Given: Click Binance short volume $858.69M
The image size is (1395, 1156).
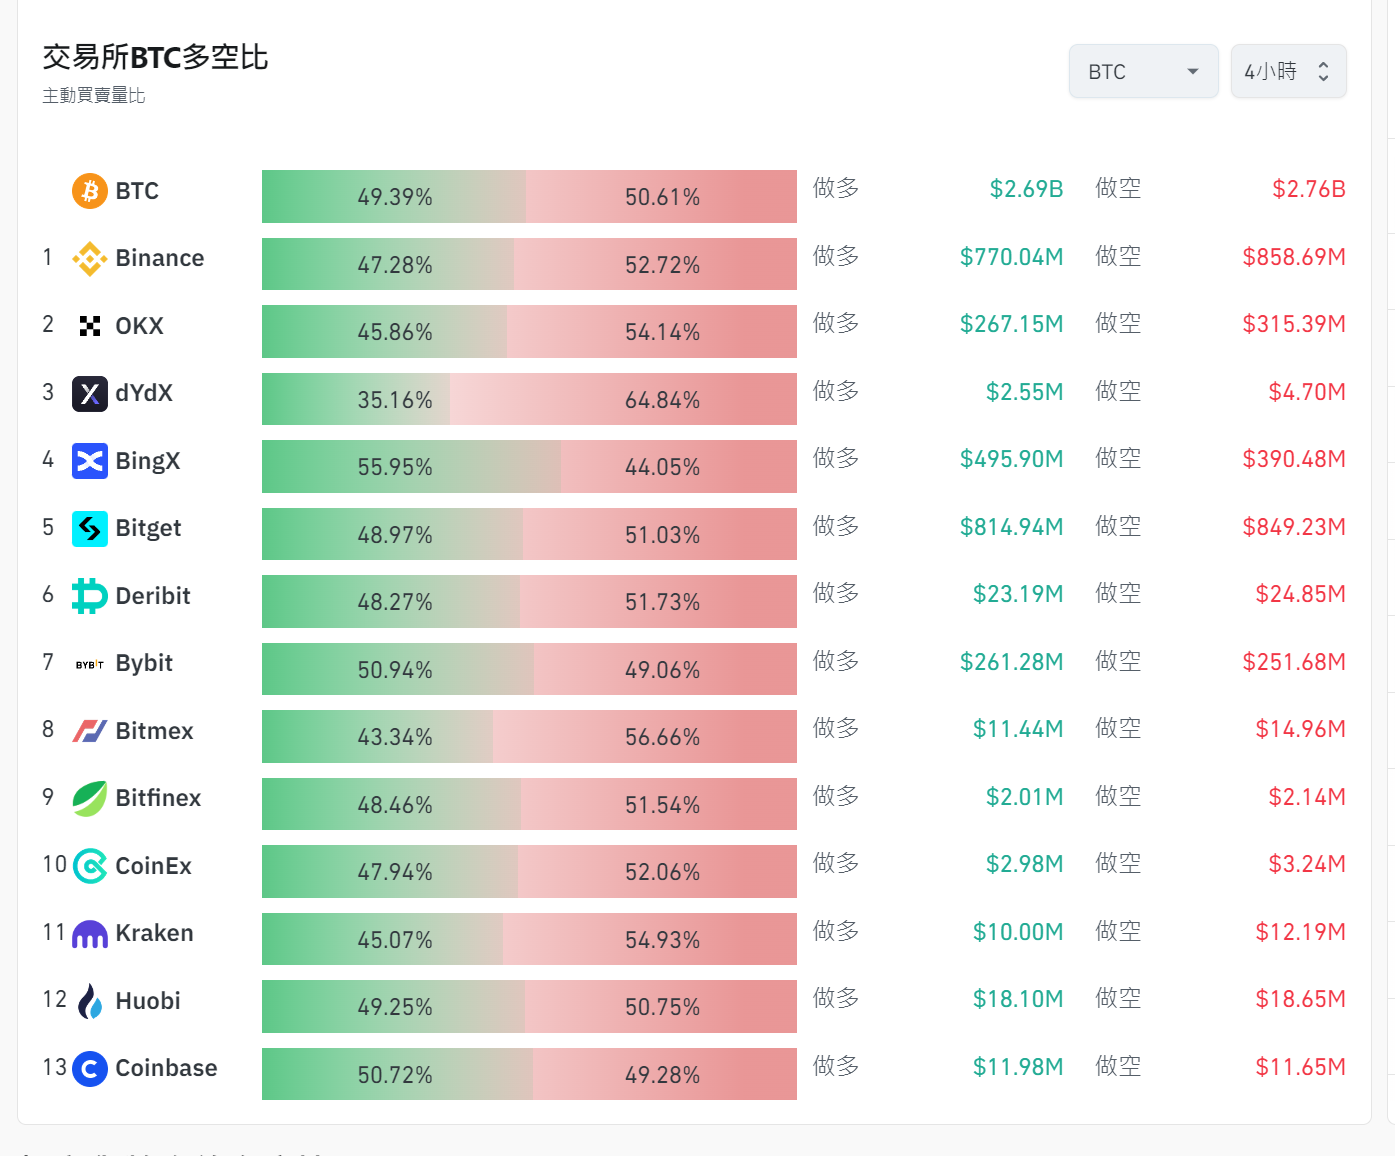Looking at the screenshot, I should pyautogui.click(x=1294, y=257).
